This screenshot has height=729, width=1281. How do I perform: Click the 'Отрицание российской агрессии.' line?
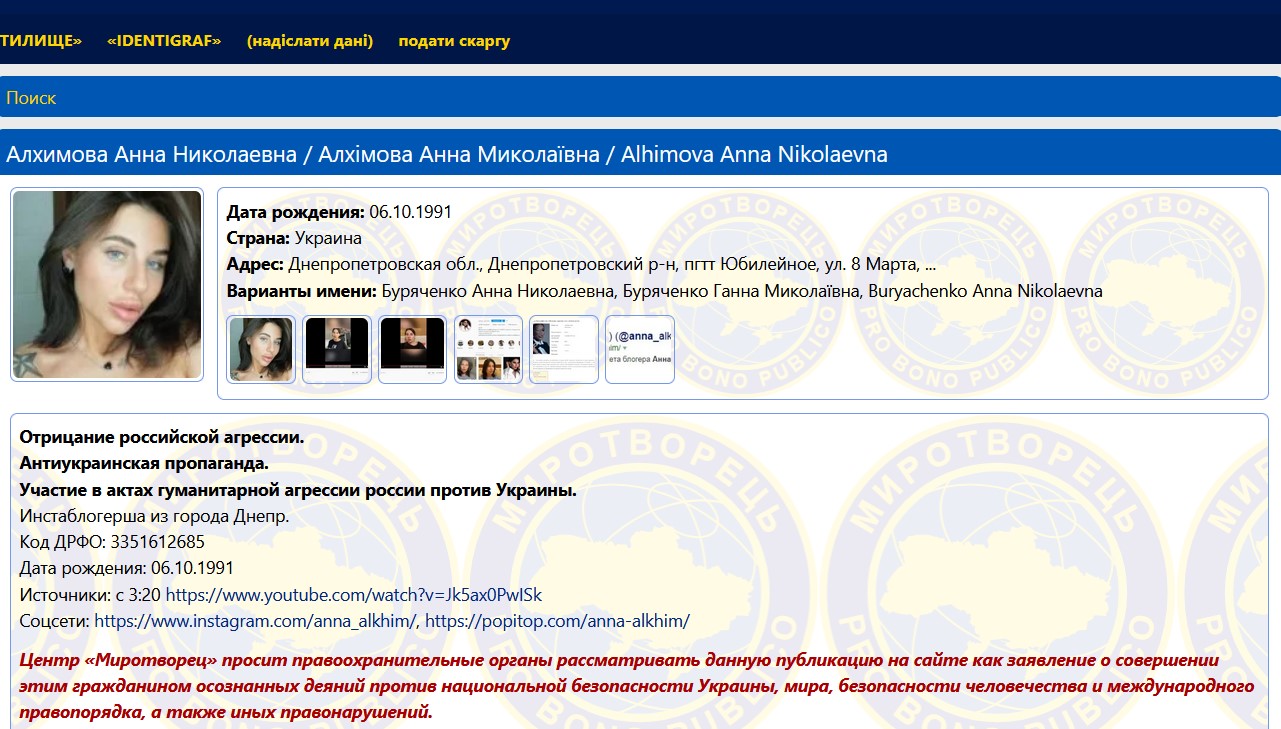click(x=161, y=438)
